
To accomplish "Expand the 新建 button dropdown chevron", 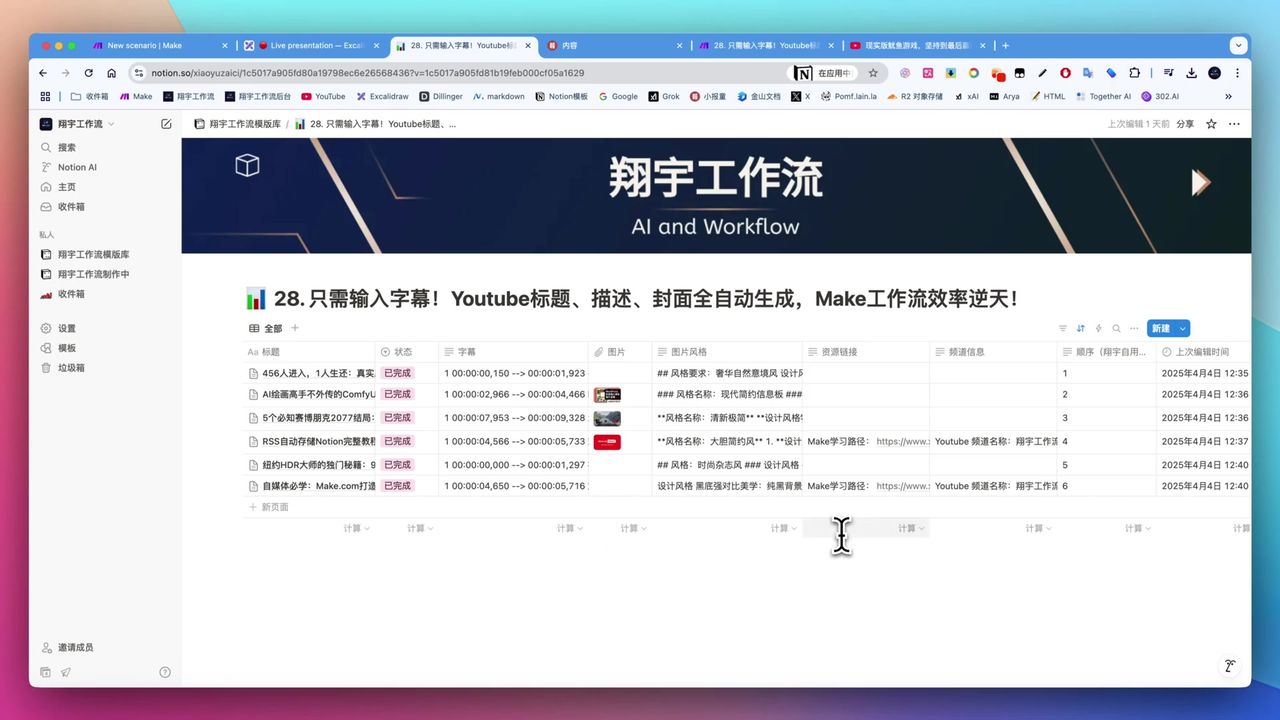I will click(1181, 328).
